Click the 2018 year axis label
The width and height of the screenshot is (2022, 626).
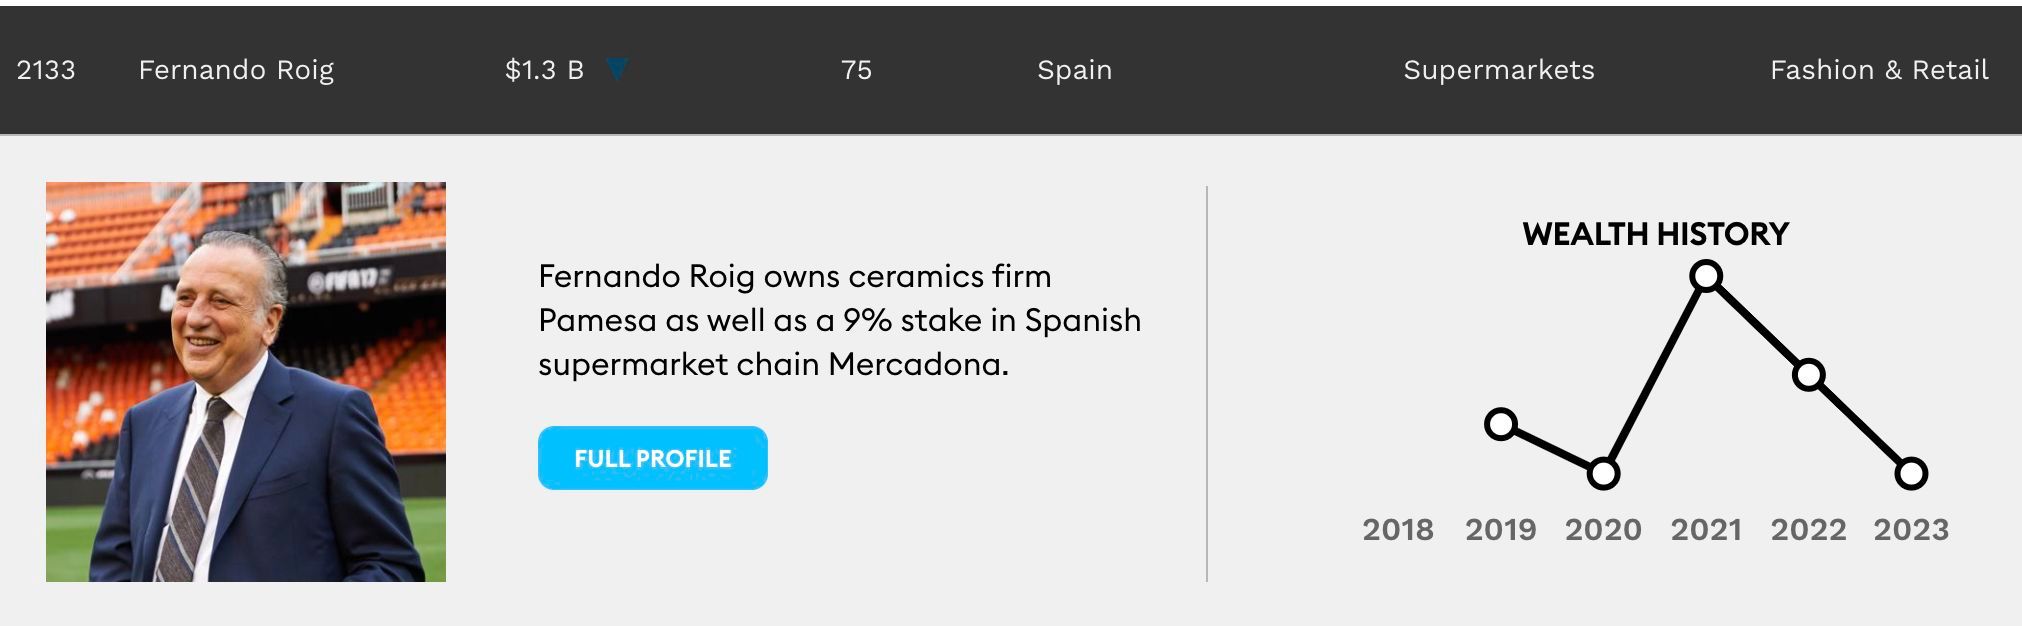click(x=1397, y=529)
